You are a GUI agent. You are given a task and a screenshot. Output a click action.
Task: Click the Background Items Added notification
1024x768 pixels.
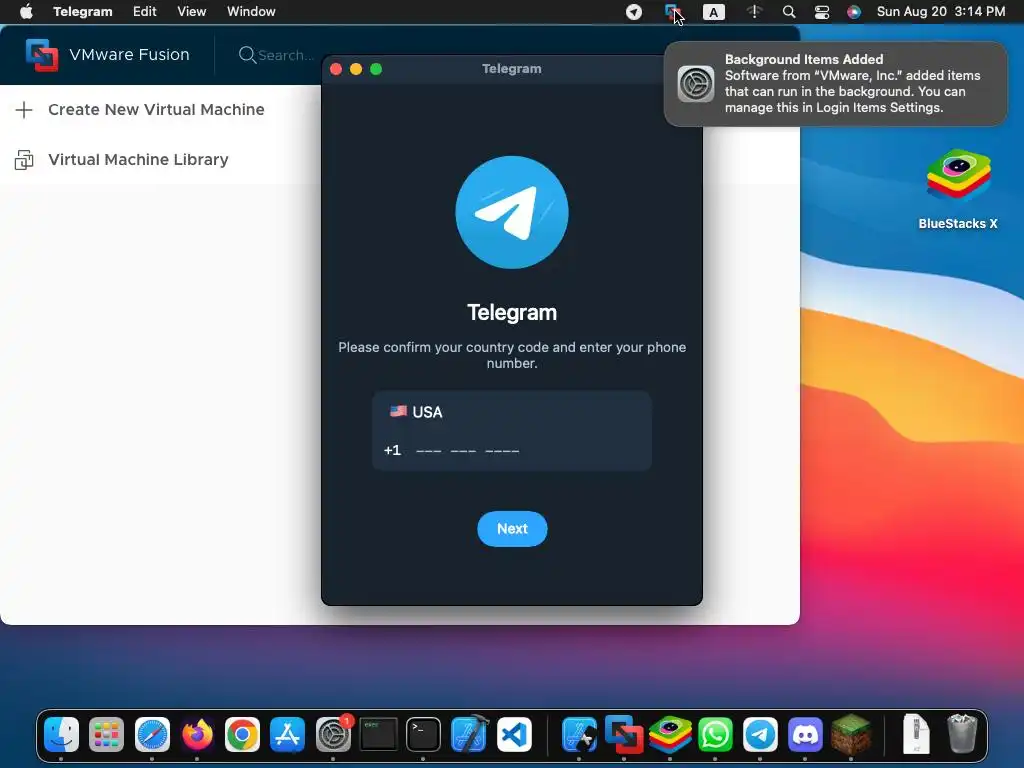click(836, 84)
